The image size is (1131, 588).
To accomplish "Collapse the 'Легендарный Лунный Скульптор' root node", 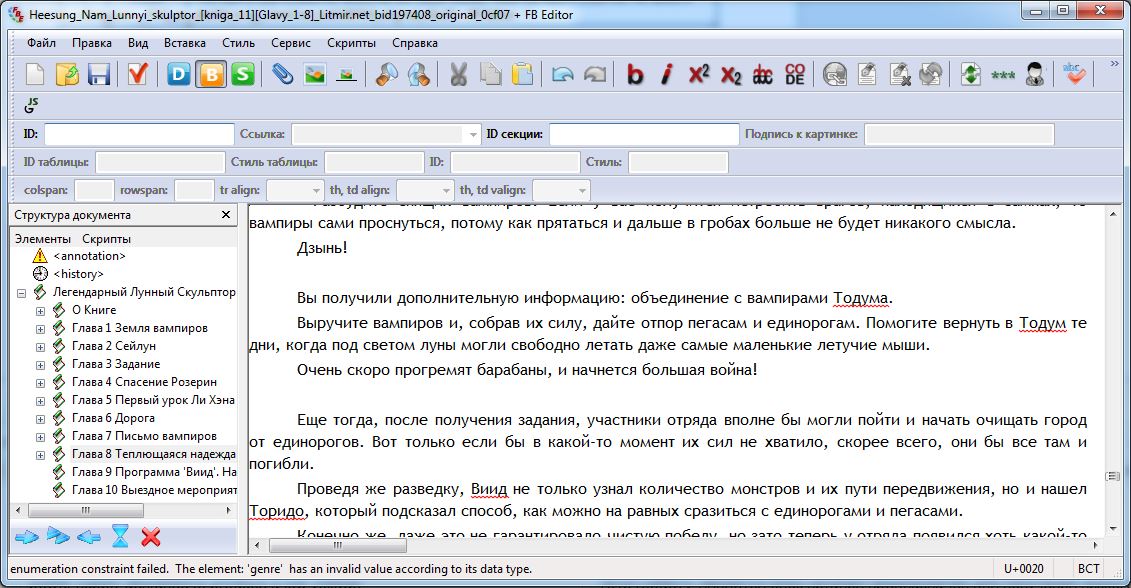I will pyautogui.click(x=22, y=292).
